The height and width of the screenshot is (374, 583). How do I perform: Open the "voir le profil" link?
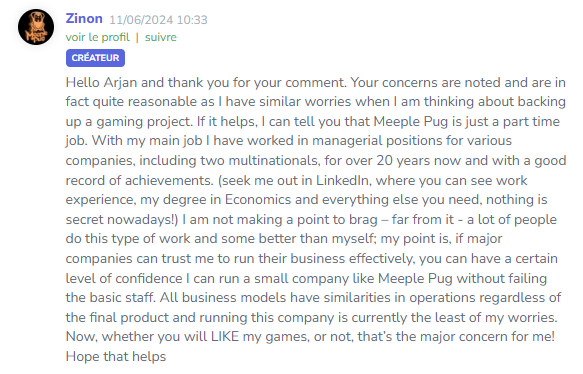pos(97,37)
